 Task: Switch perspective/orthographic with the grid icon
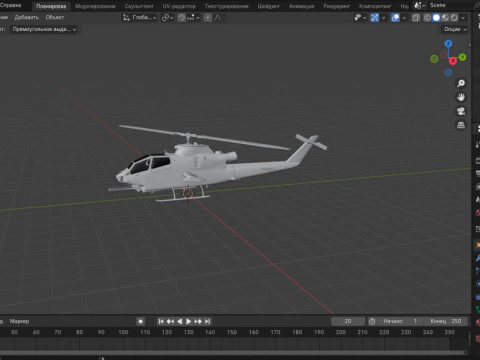coord(461,125)
